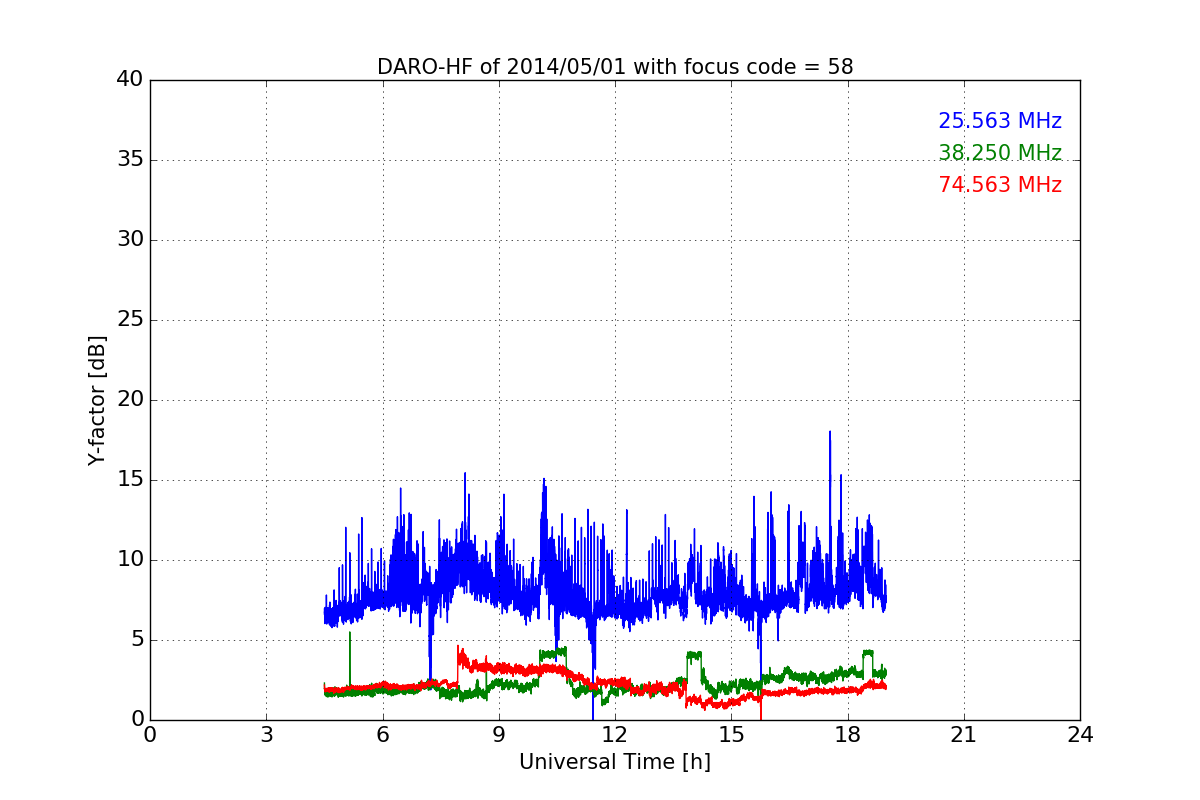Viewport: 1200px width, 800px height.
Task: Select the red '74.563 MHz' legend label
Action: pyautogui.click(x=1000, y=185)
